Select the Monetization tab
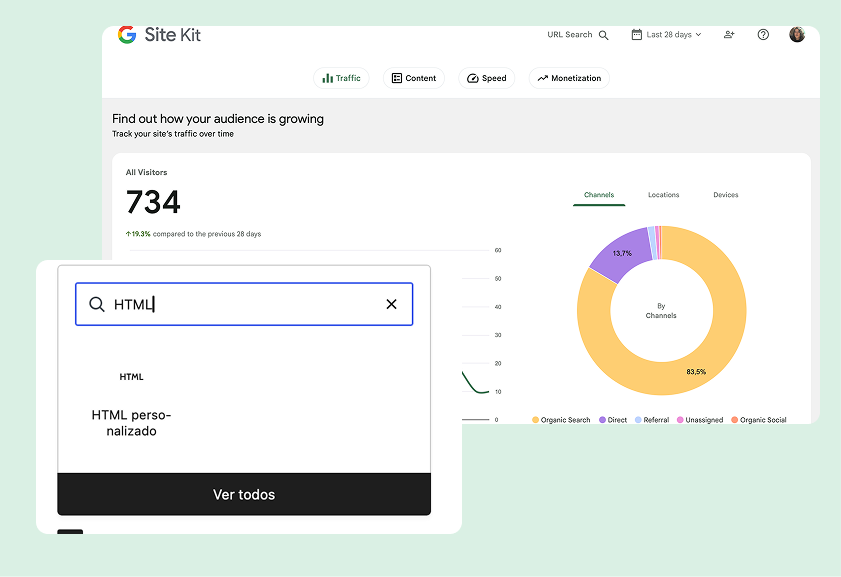This screenshot has width=841, height=577. tap(569, 78)
